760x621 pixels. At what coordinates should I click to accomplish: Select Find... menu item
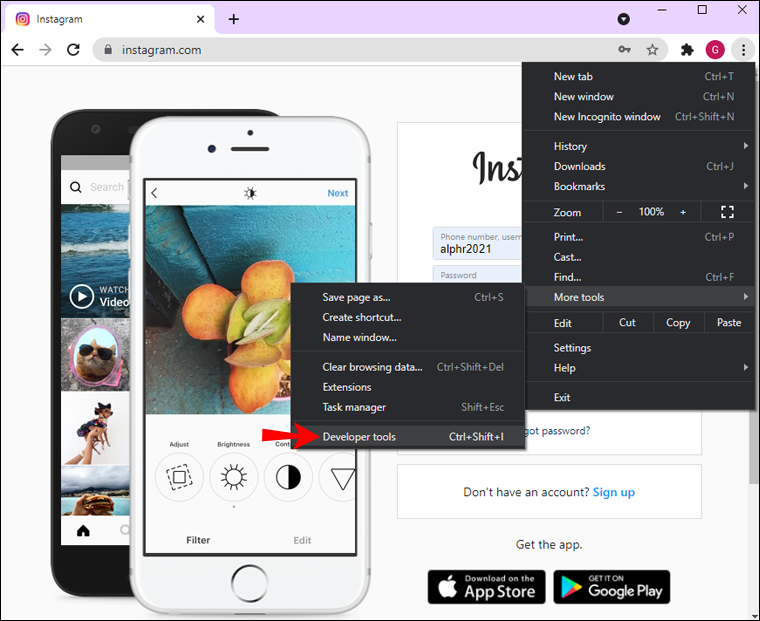(638, 277)
